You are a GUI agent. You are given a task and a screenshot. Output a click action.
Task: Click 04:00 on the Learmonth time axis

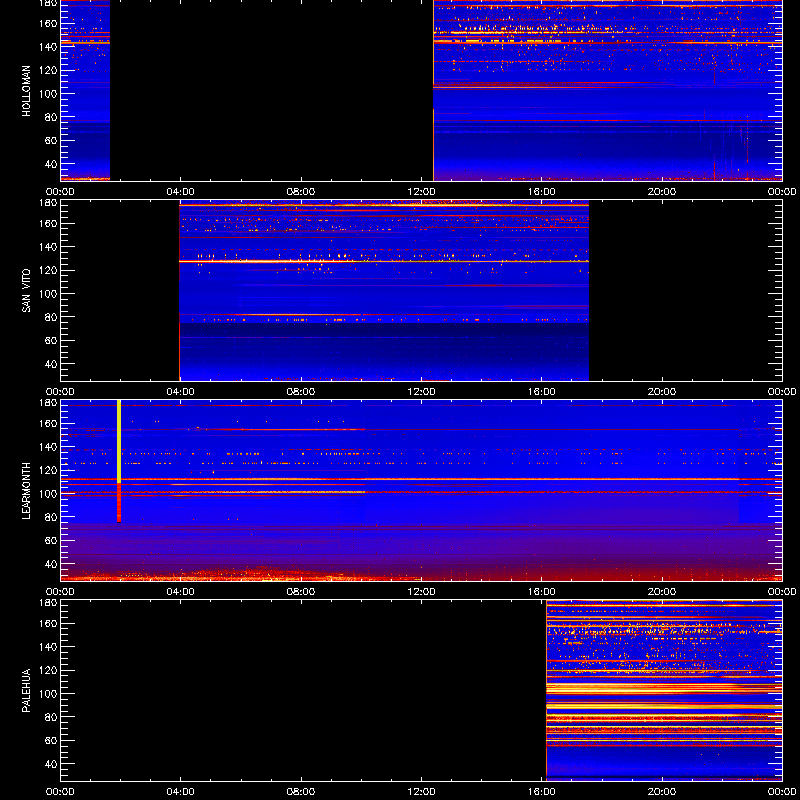click(181, 592)
